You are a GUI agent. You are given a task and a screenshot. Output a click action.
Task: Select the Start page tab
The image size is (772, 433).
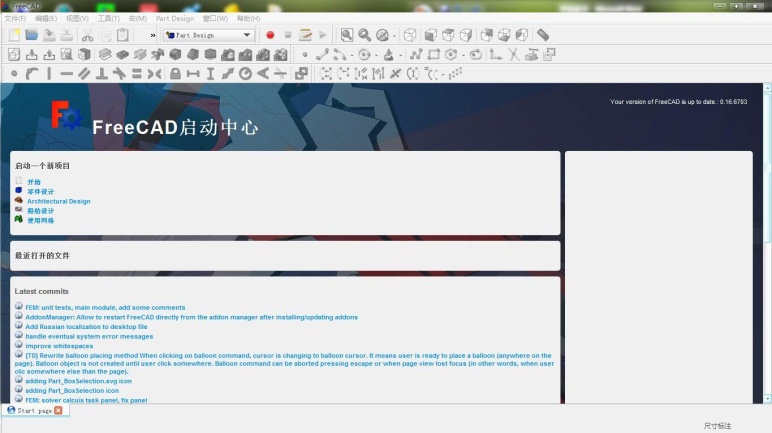pyautogui.click(x=34, y=410)
